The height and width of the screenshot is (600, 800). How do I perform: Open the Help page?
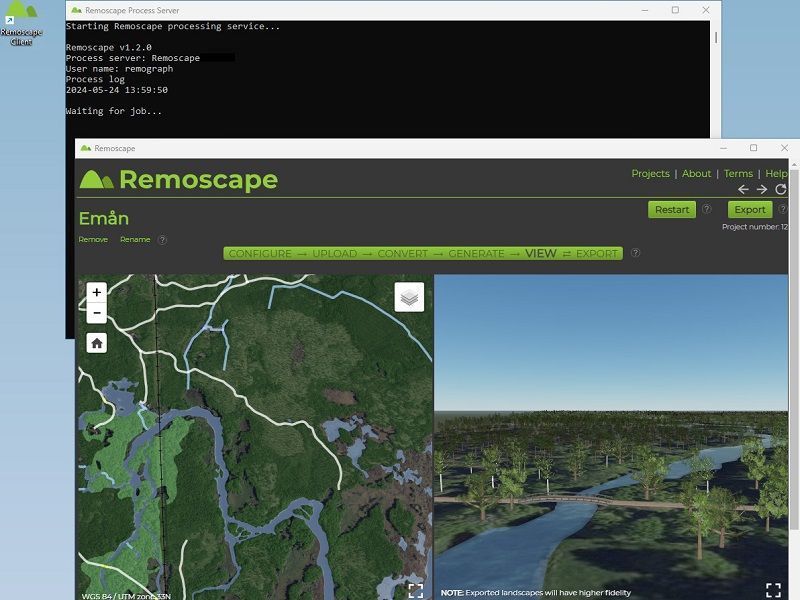(776, 173)
